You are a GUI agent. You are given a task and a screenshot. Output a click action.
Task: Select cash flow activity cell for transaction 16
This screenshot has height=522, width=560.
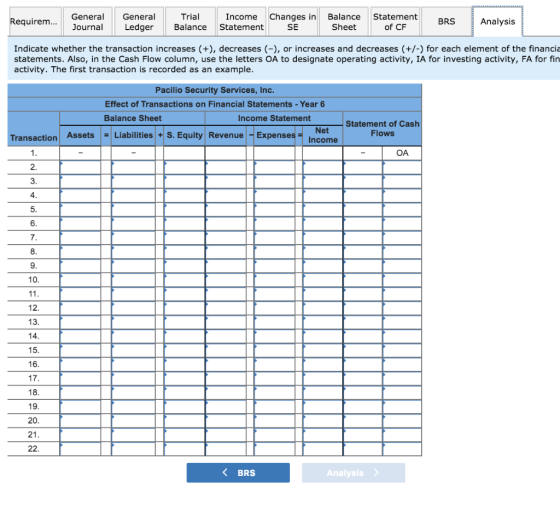402,365
